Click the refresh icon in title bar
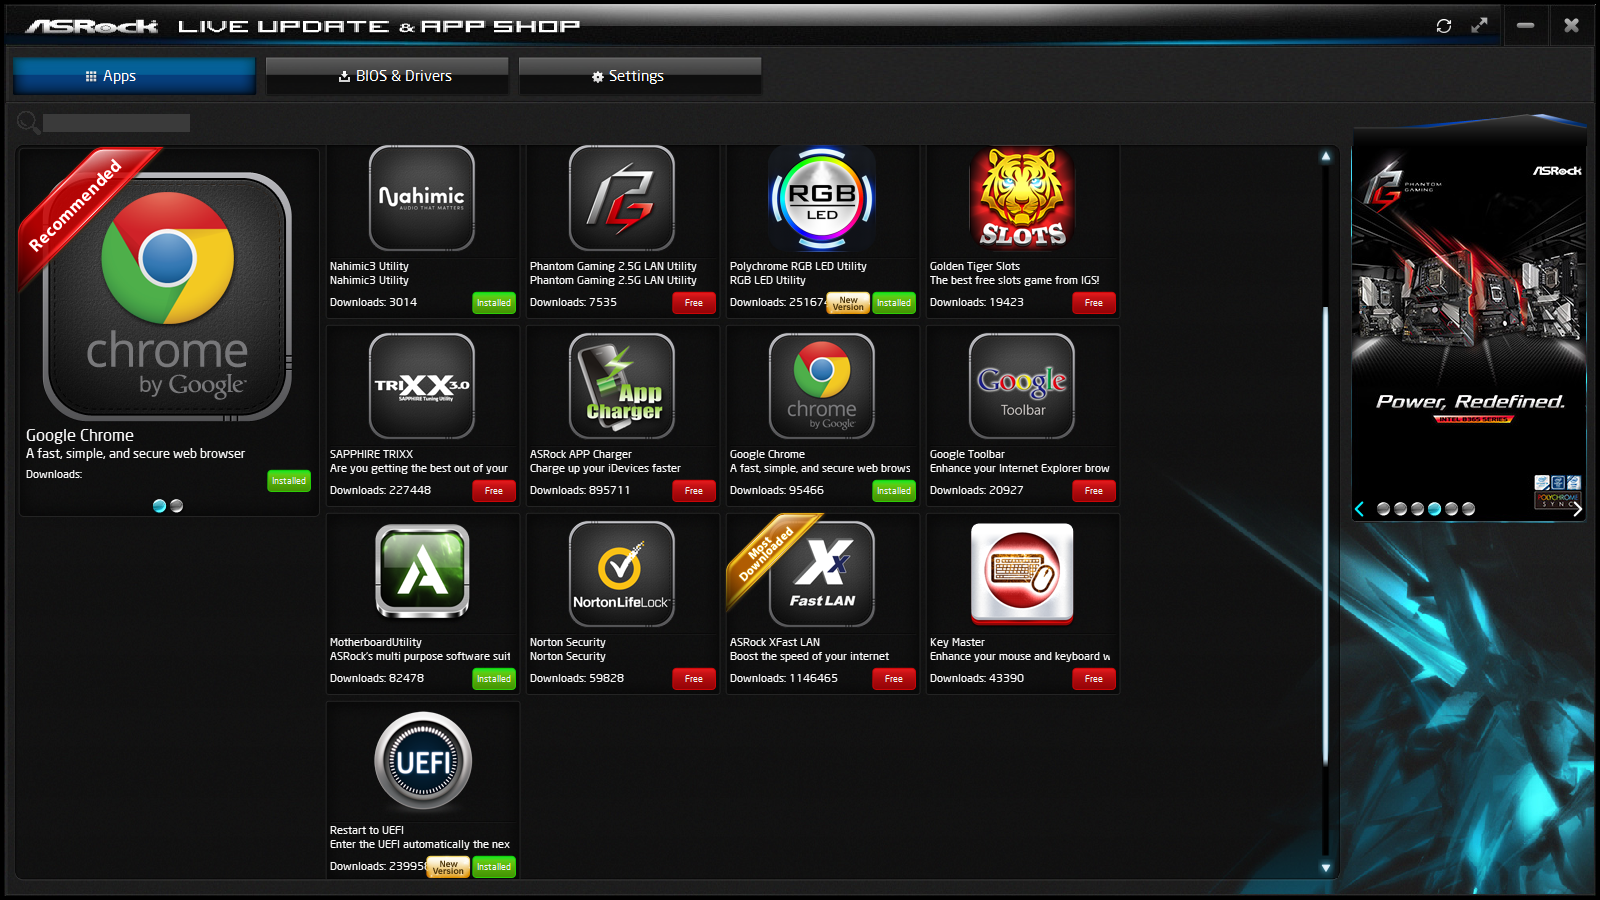 1444,26
